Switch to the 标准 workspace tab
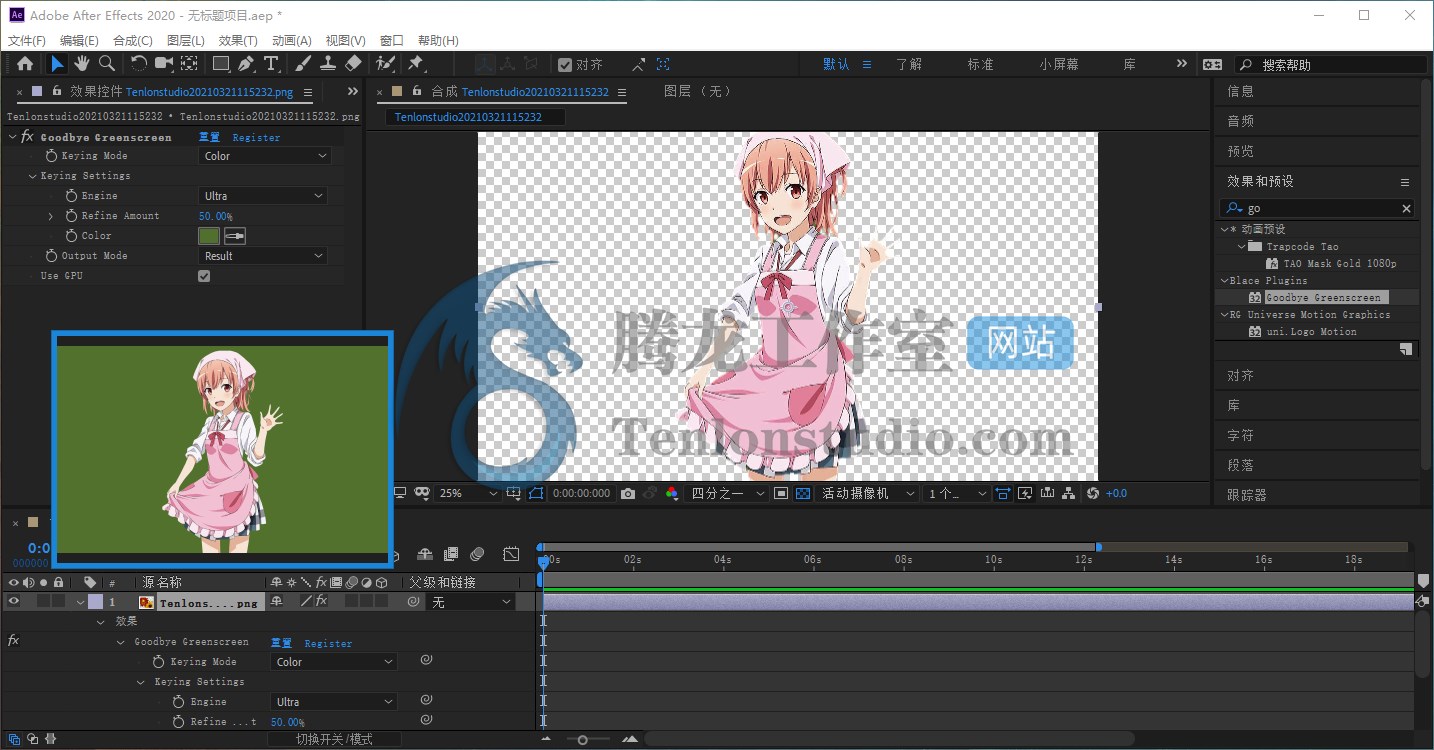The height and width of the screenshot is (750, 1434). click(980, 64)
